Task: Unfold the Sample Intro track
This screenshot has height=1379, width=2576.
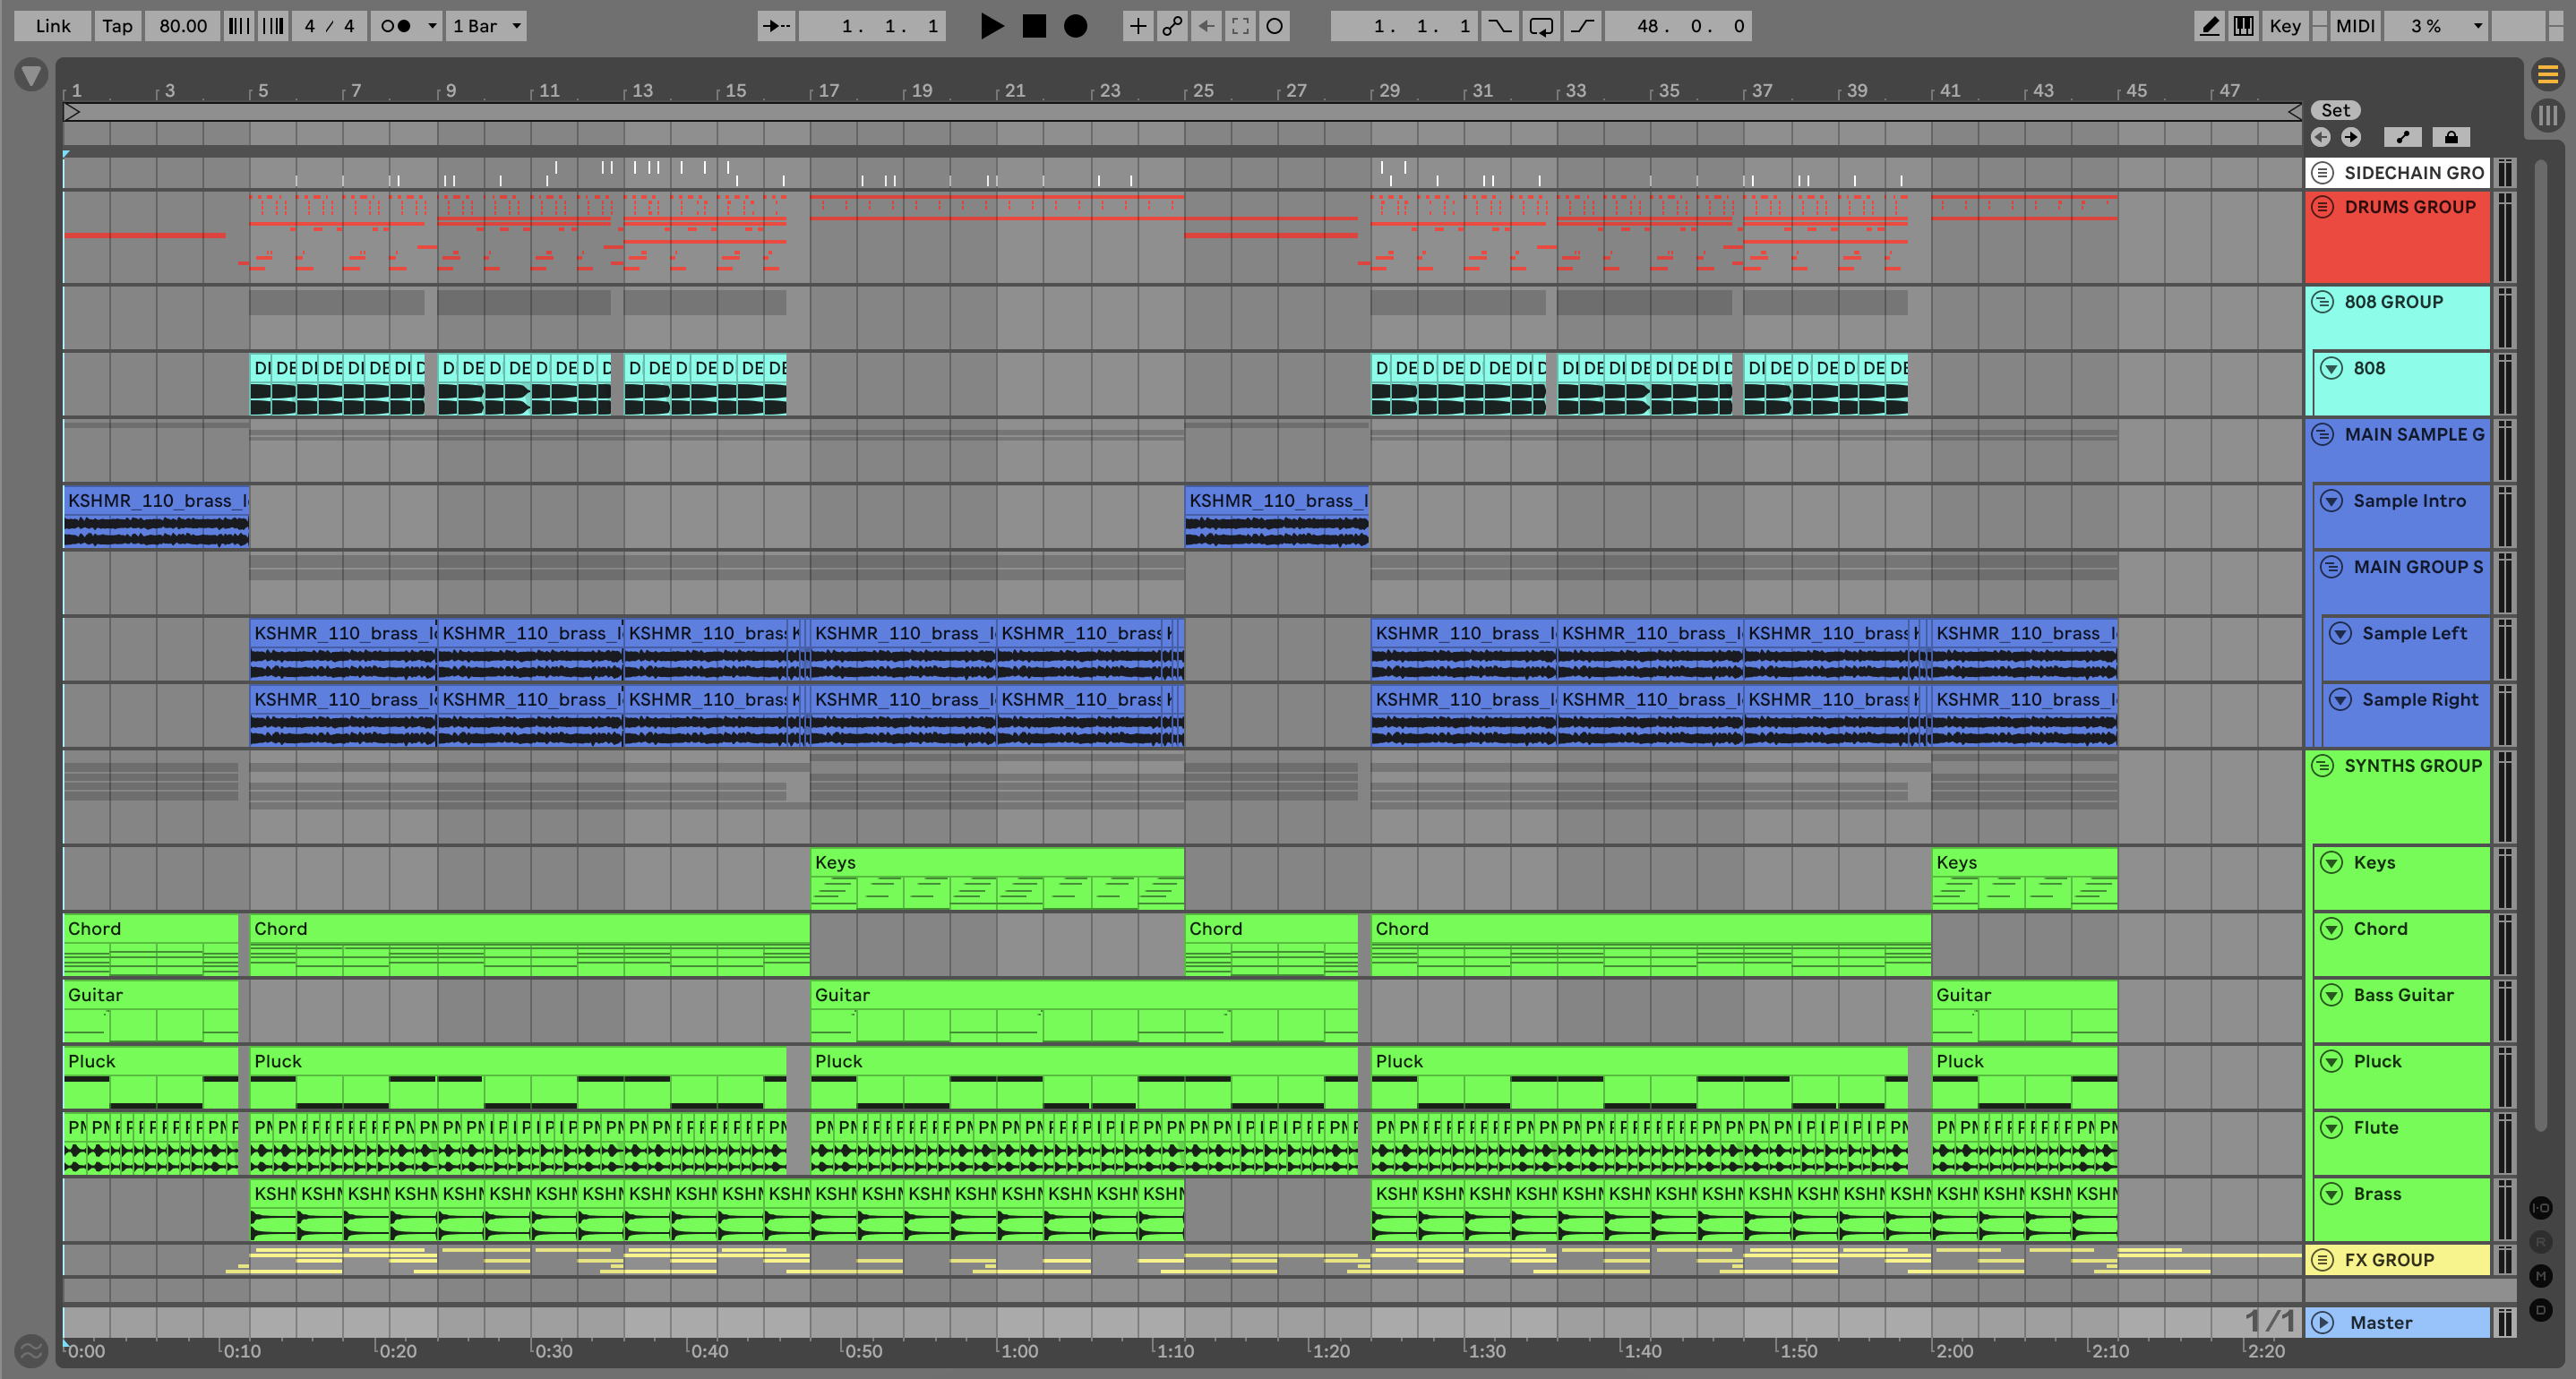Action: pyautogui.click(x=2331, y=501)
